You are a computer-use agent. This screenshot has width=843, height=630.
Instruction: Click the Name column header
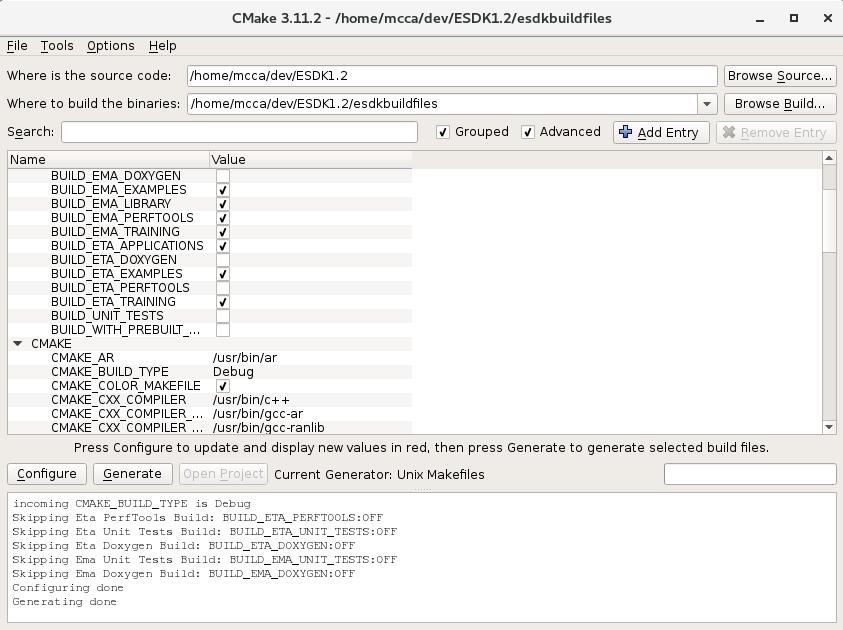click(109, 160)
